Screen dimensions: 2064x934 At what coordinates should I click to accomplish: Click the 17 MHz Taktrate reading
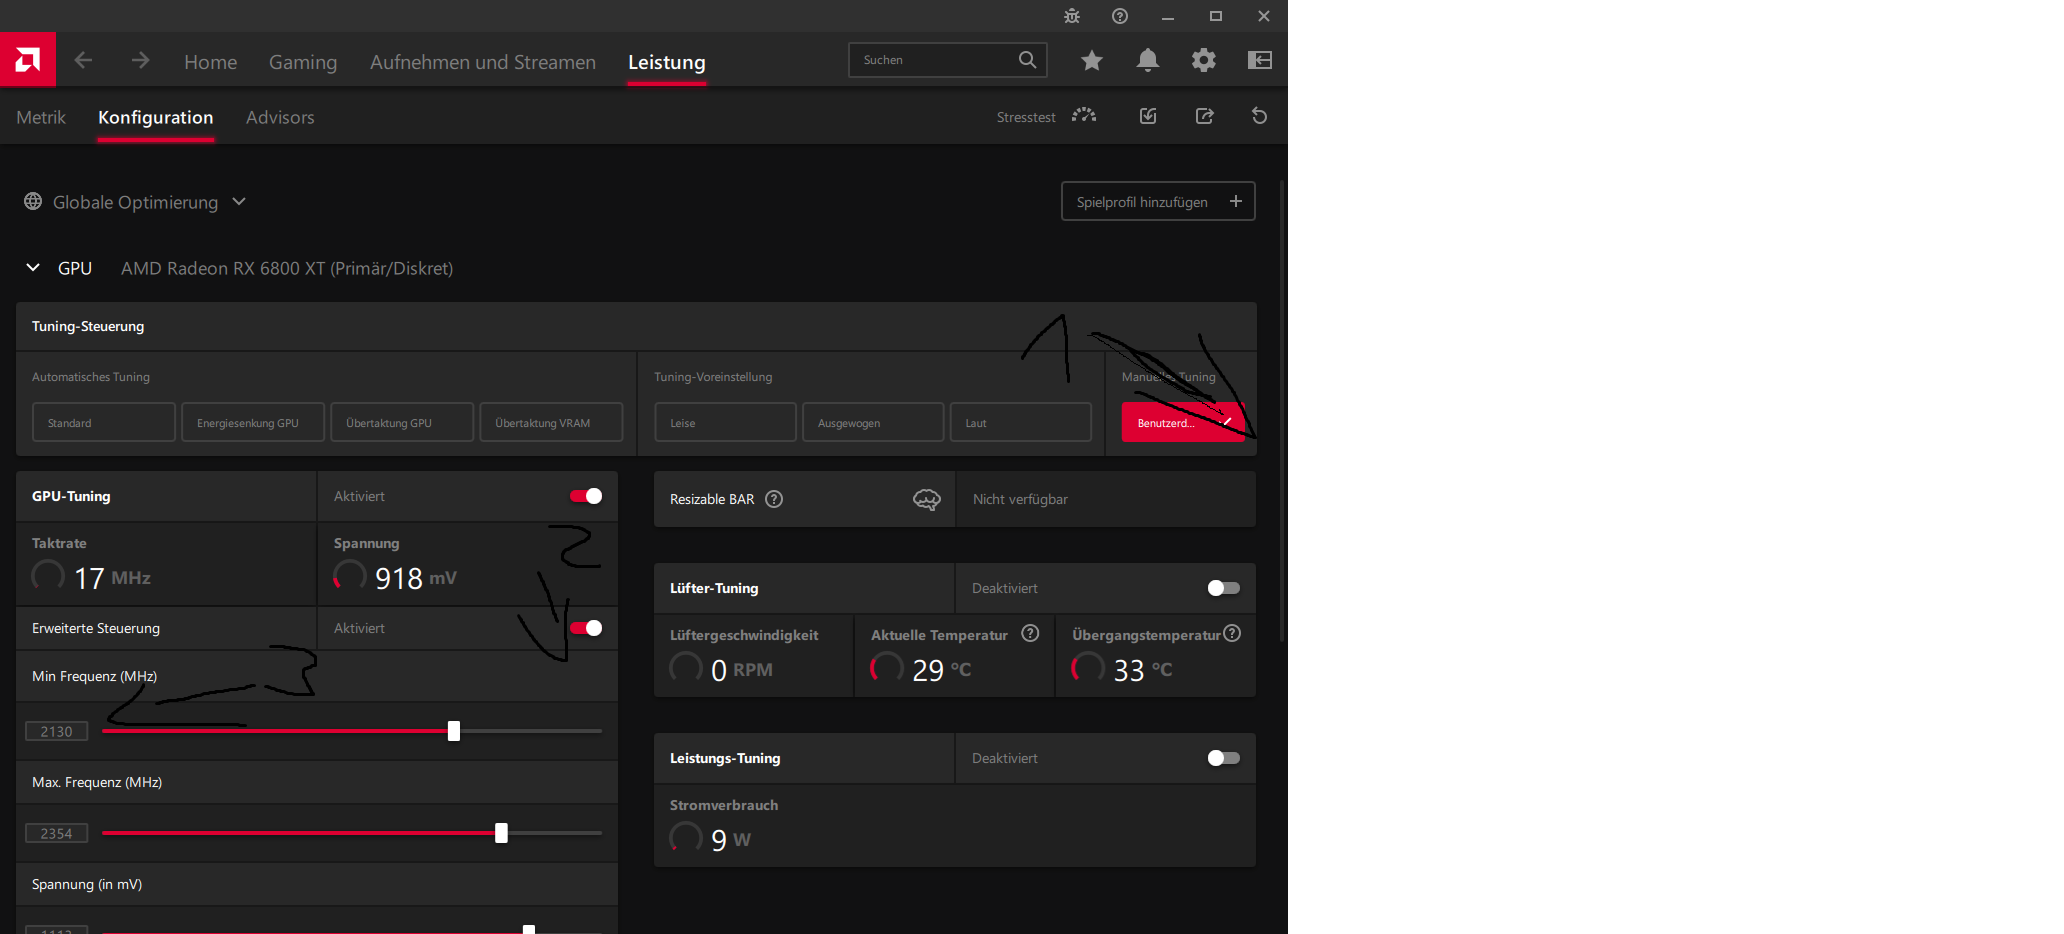click(x=112, y=578)
